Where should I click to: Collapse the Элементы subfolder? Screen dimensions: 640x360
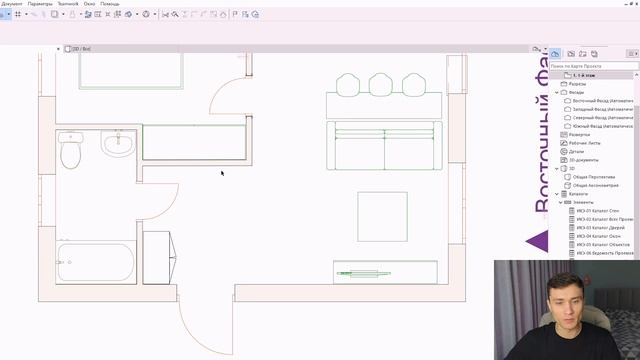(560, 202)
